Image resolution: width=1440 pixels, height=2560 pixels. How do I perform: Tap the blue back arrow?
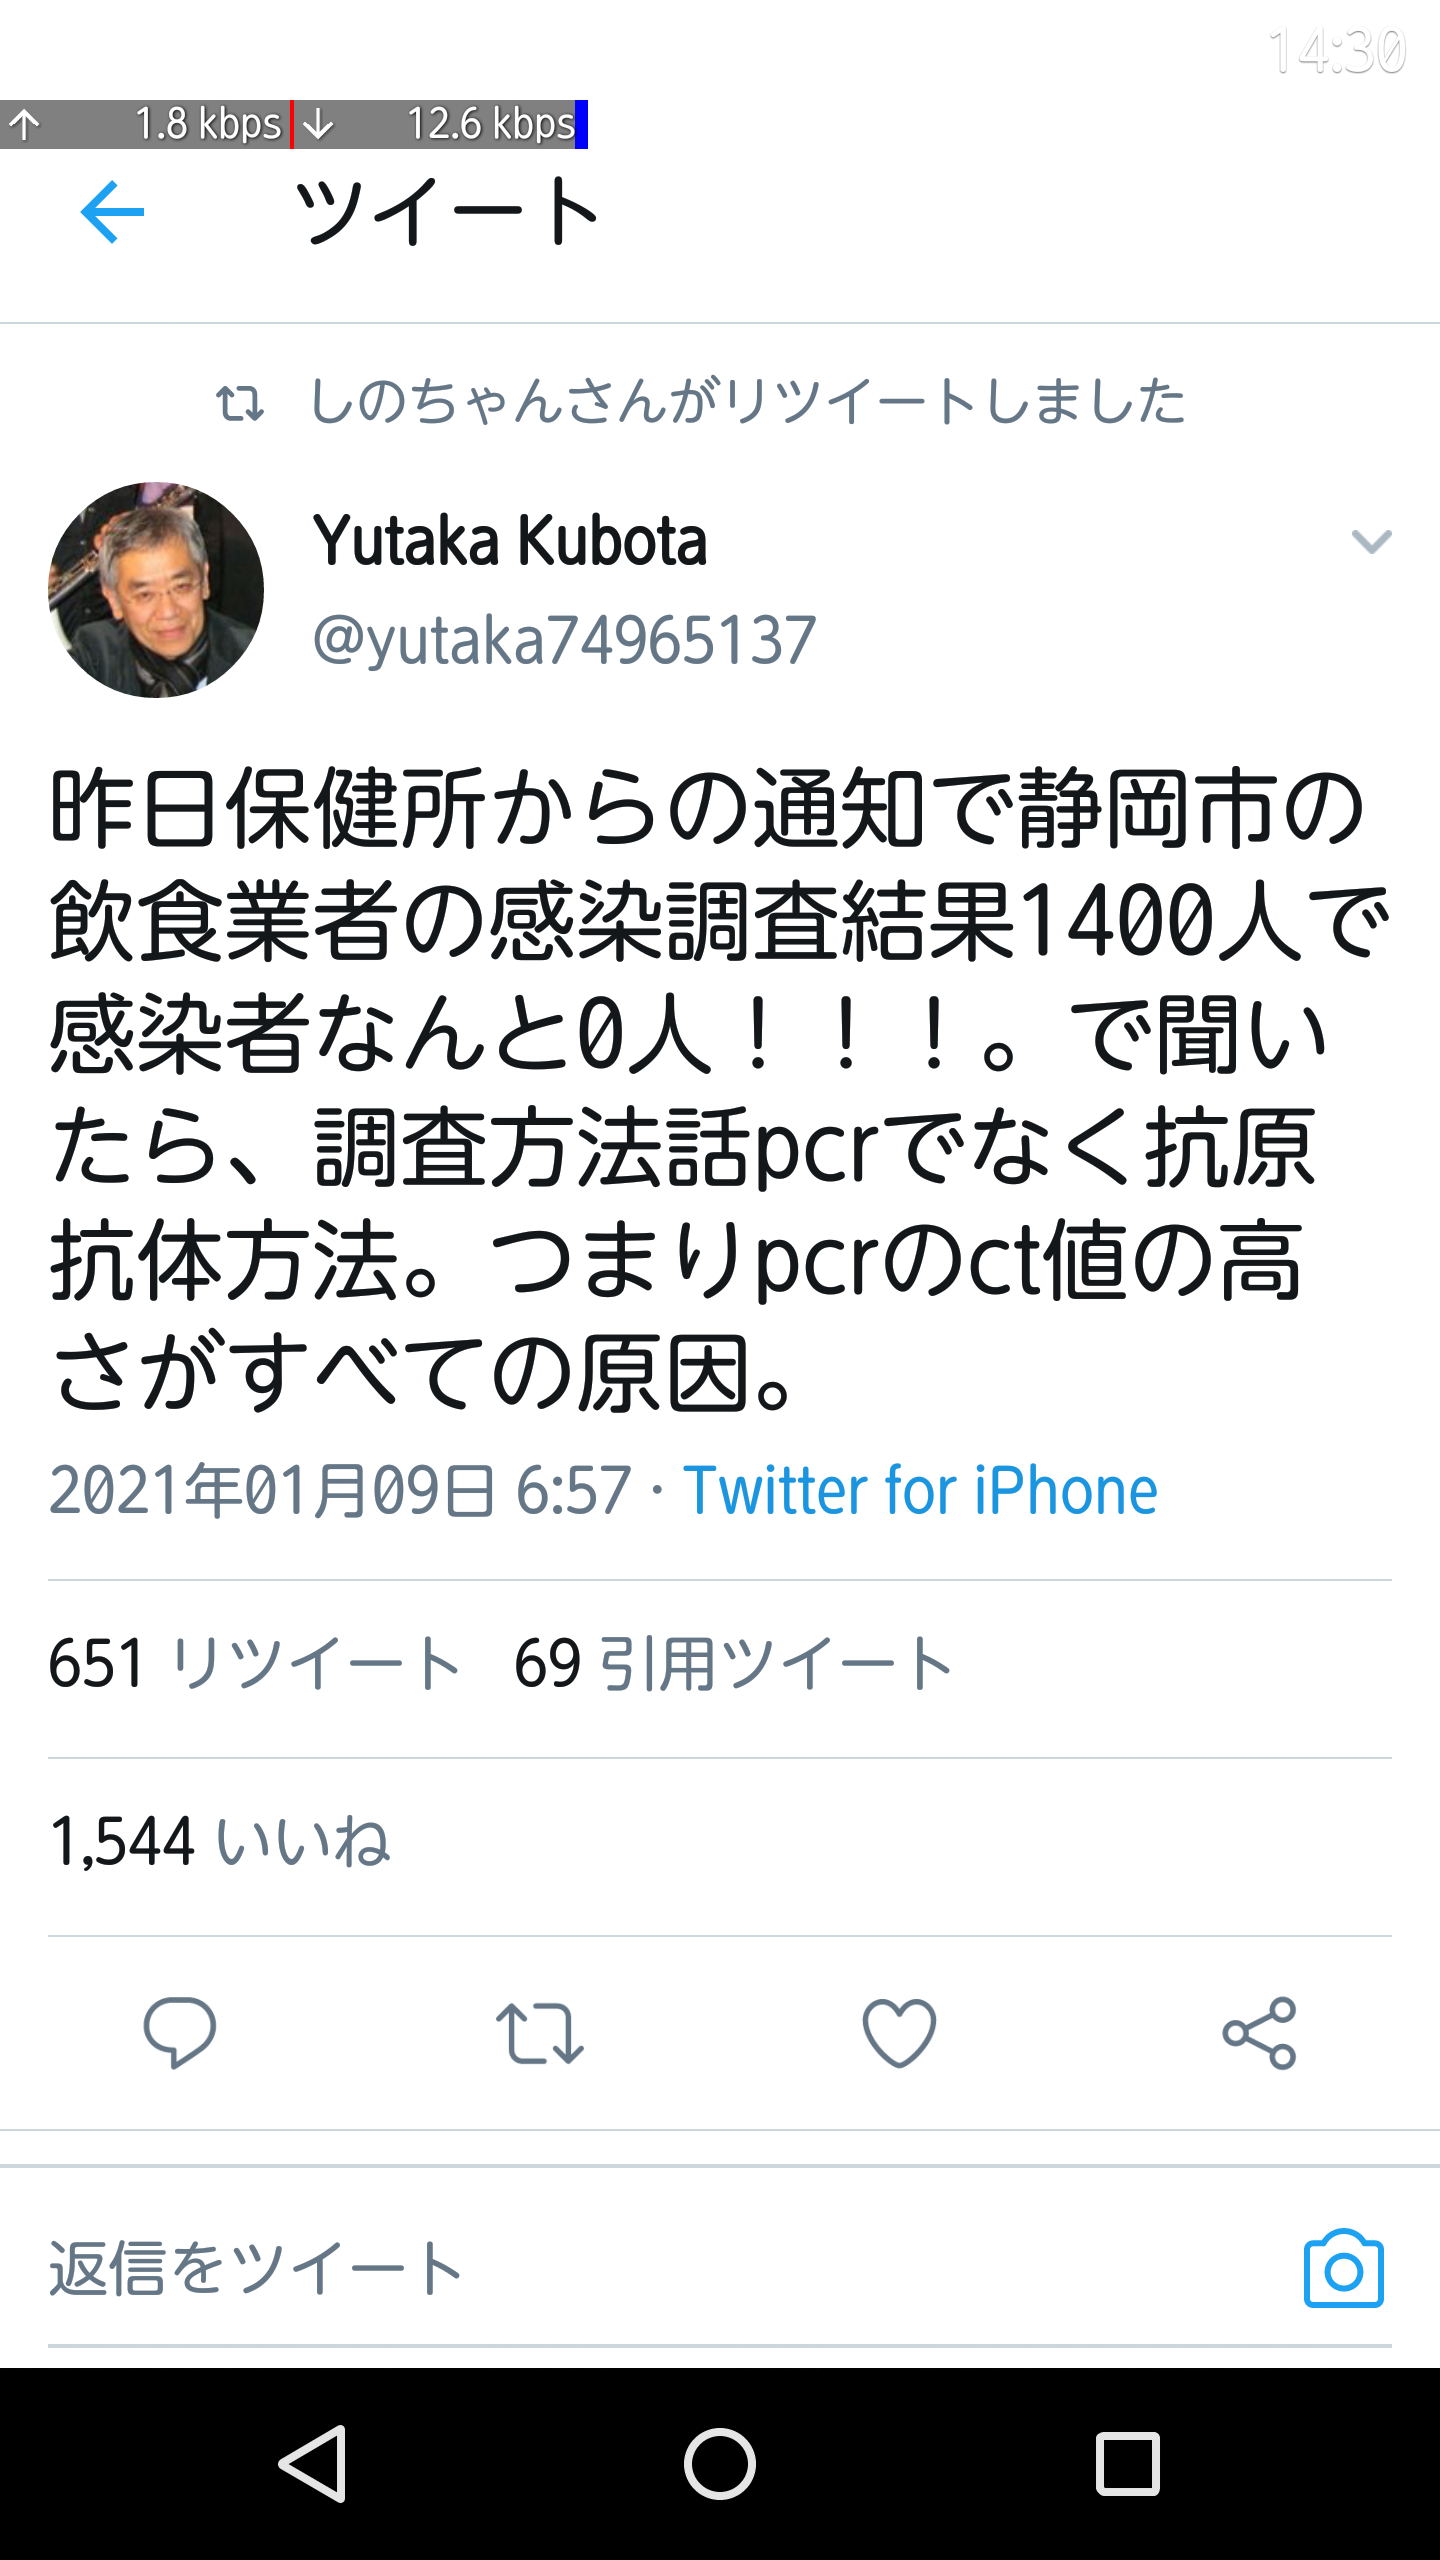pos(112,212)
